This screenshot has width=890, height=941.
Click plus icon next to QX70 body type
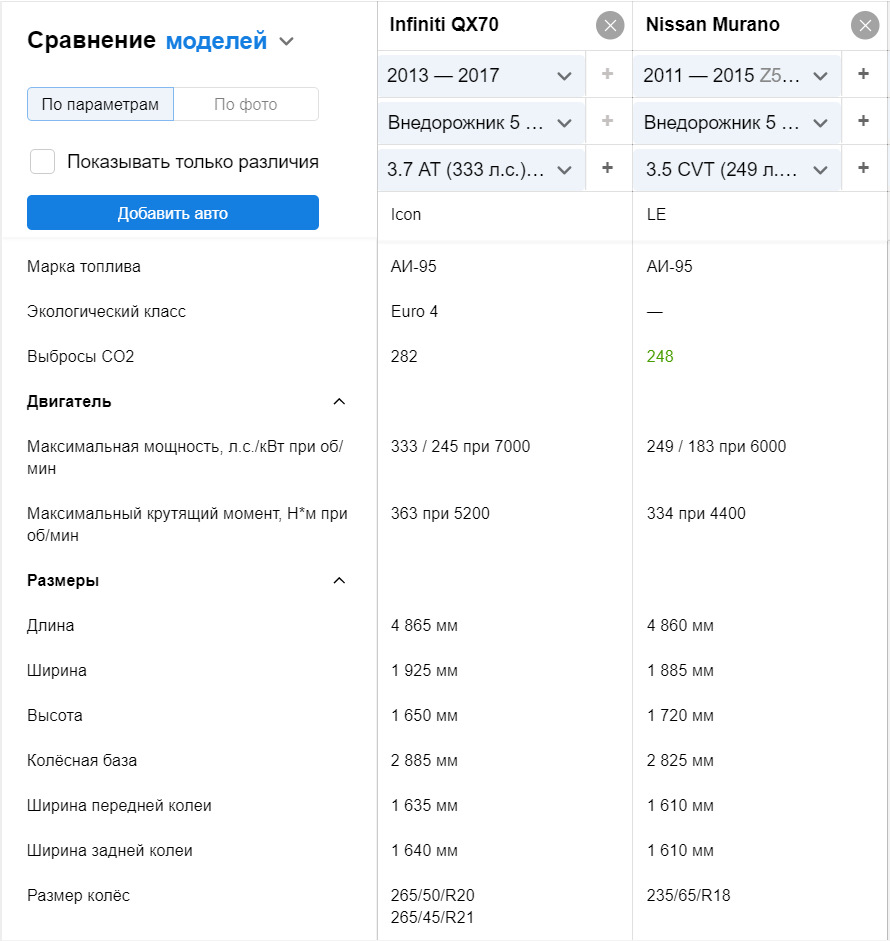[x=607, y=121]
